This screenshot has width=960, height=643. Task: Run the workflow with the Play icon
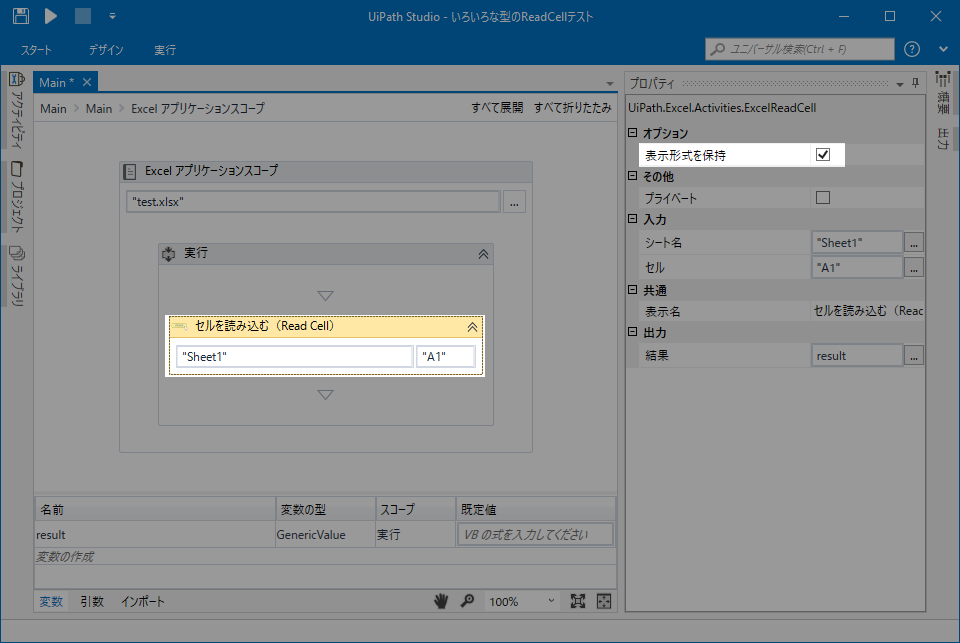51,16
